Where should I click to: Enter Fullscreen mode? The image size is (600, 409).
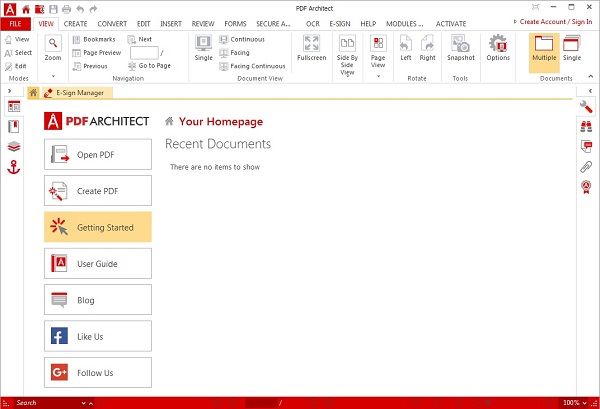[x=311, y=48]
